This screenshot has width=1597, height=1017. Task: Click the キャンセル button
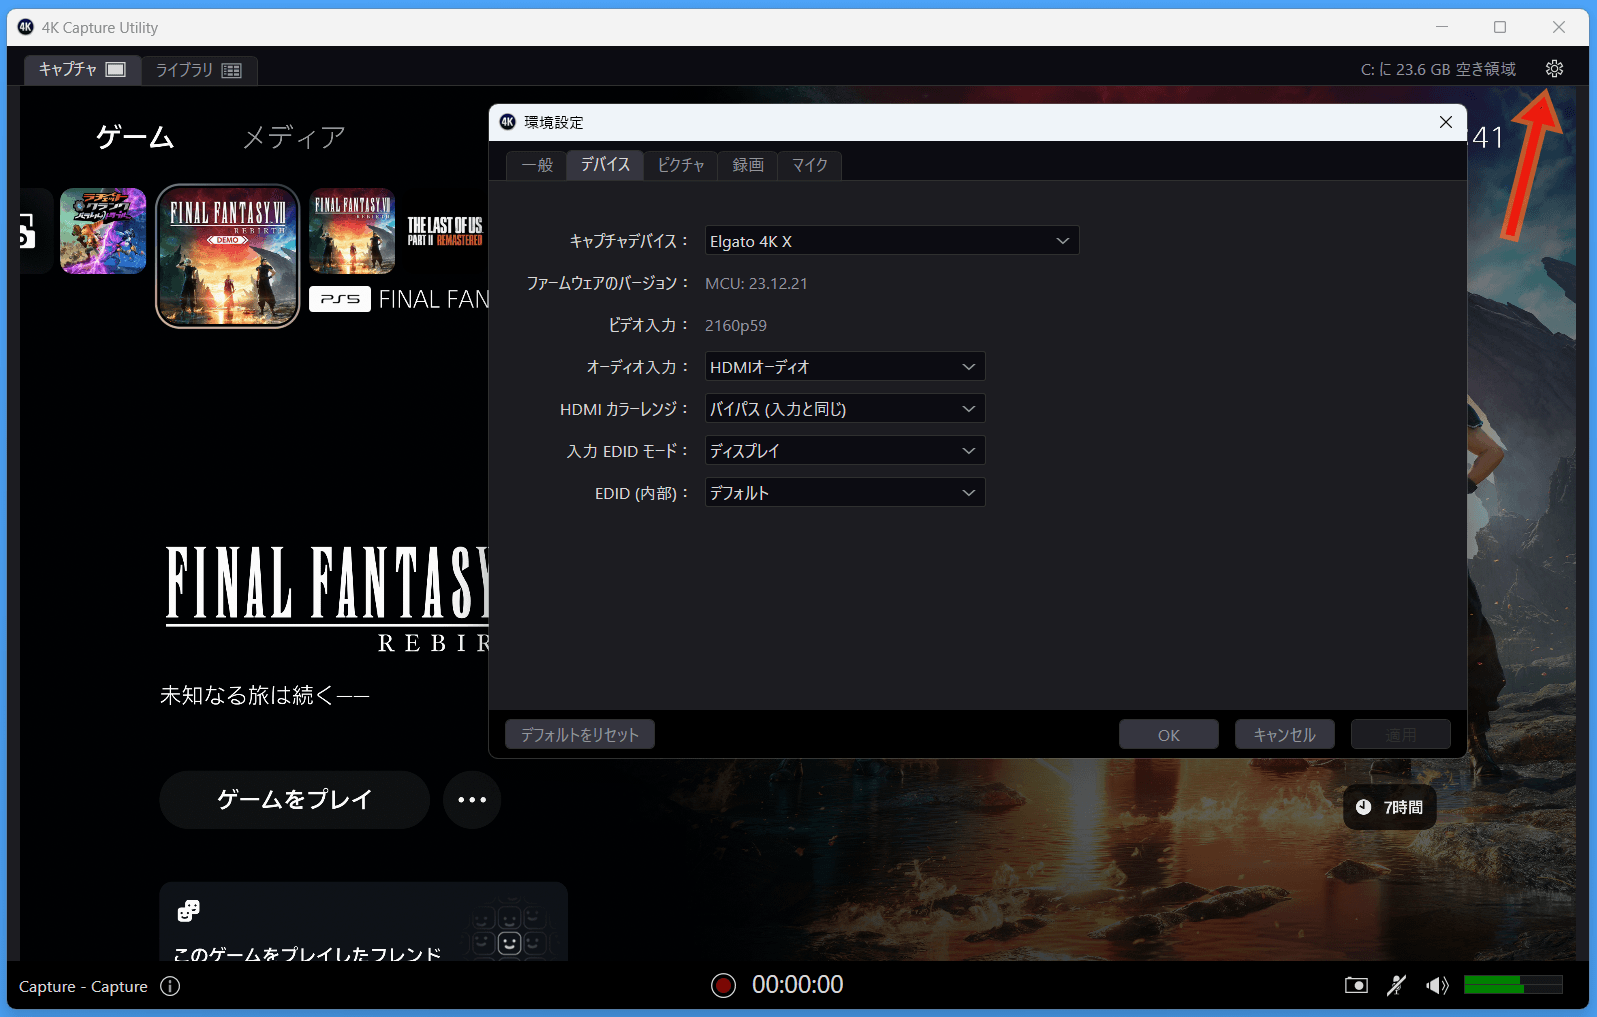click(x=1285, y=735)
